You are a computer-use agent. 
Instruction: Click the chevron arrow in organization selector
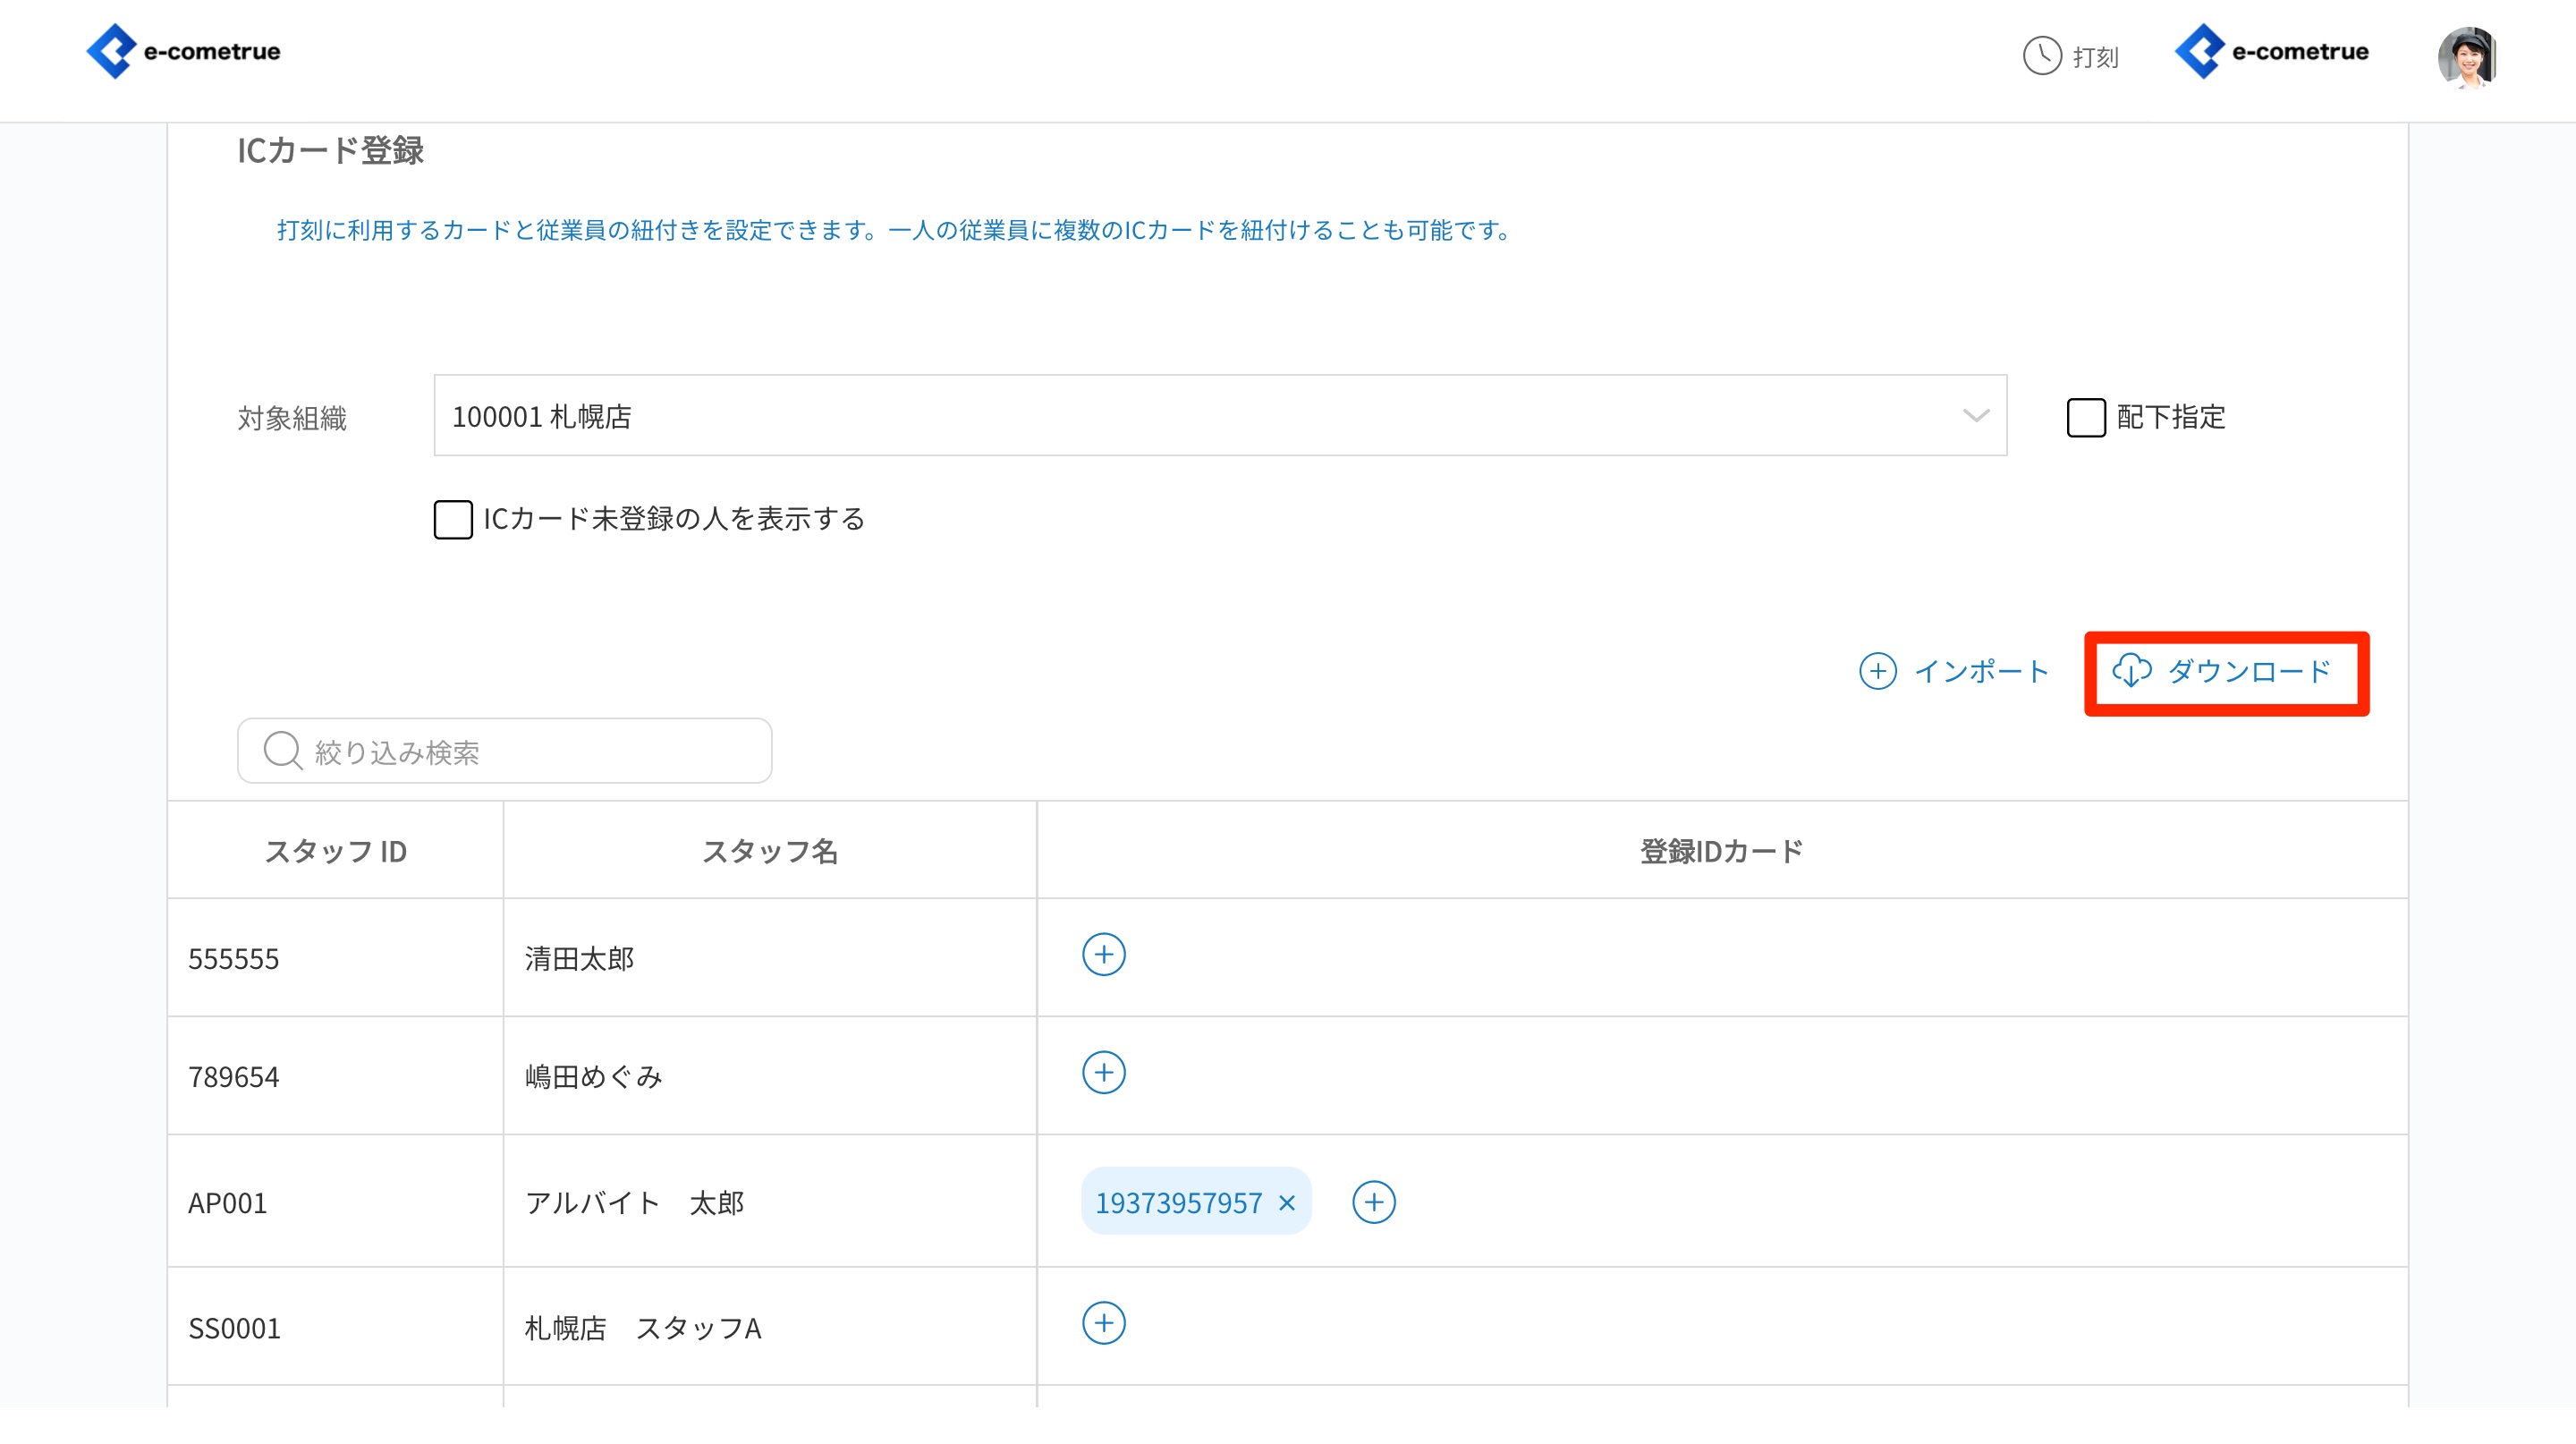1975,416
